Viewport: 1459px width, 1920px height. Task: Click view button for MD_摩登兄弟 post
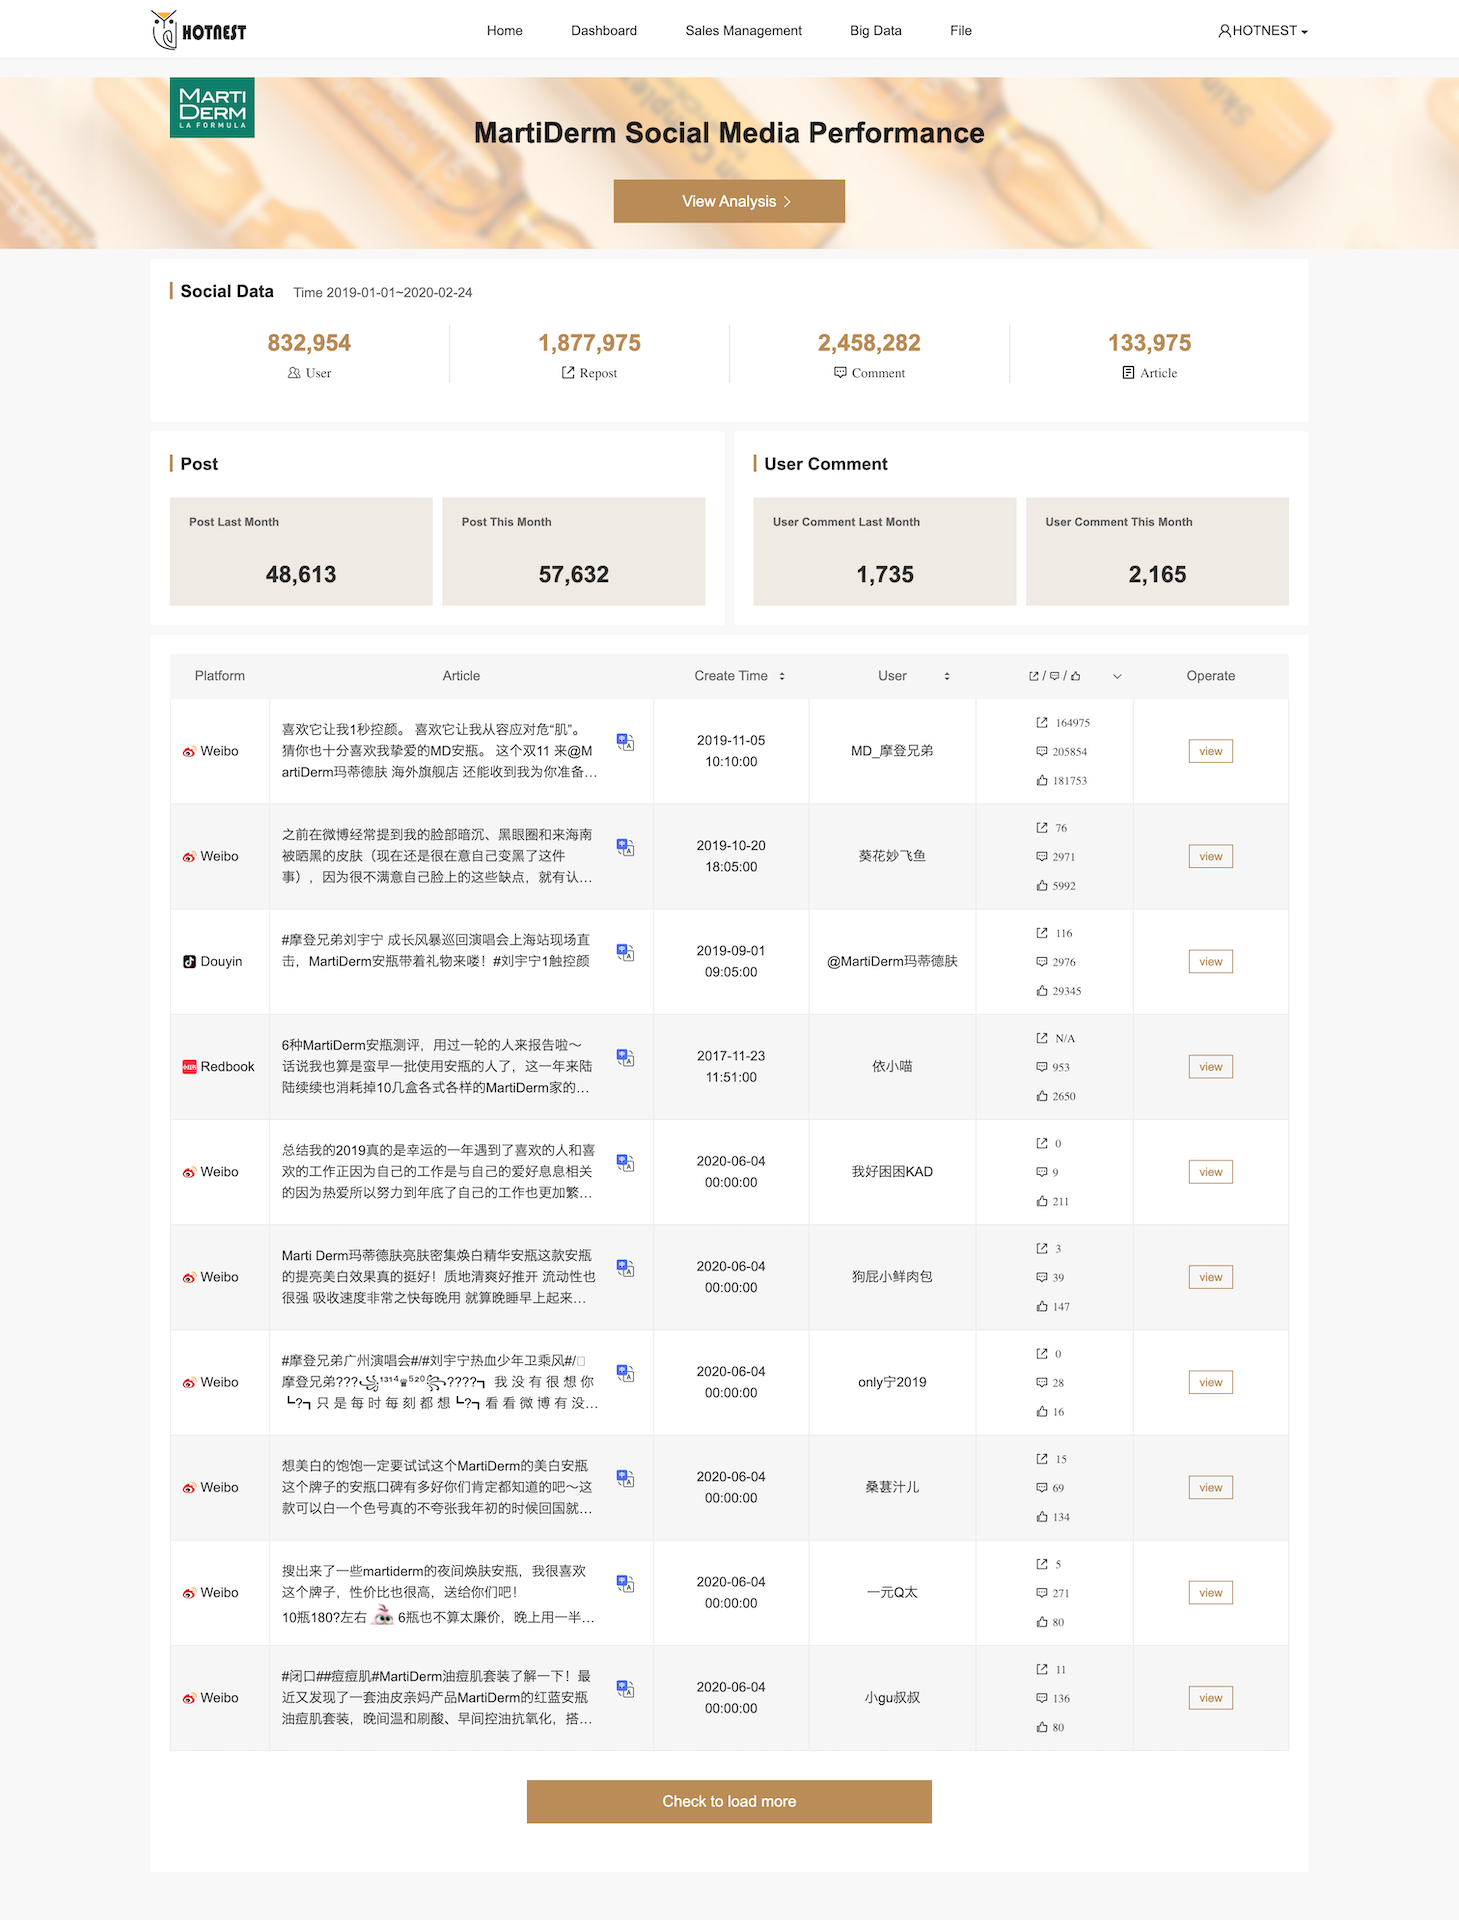point(1210,752)
